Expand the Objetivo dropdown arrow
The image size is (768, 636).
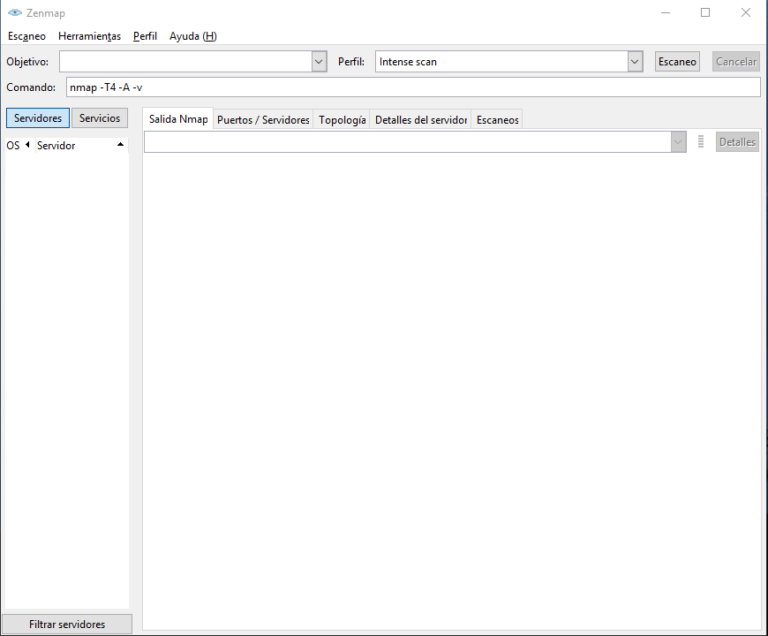pyautogui.click(x=319, y=62)
